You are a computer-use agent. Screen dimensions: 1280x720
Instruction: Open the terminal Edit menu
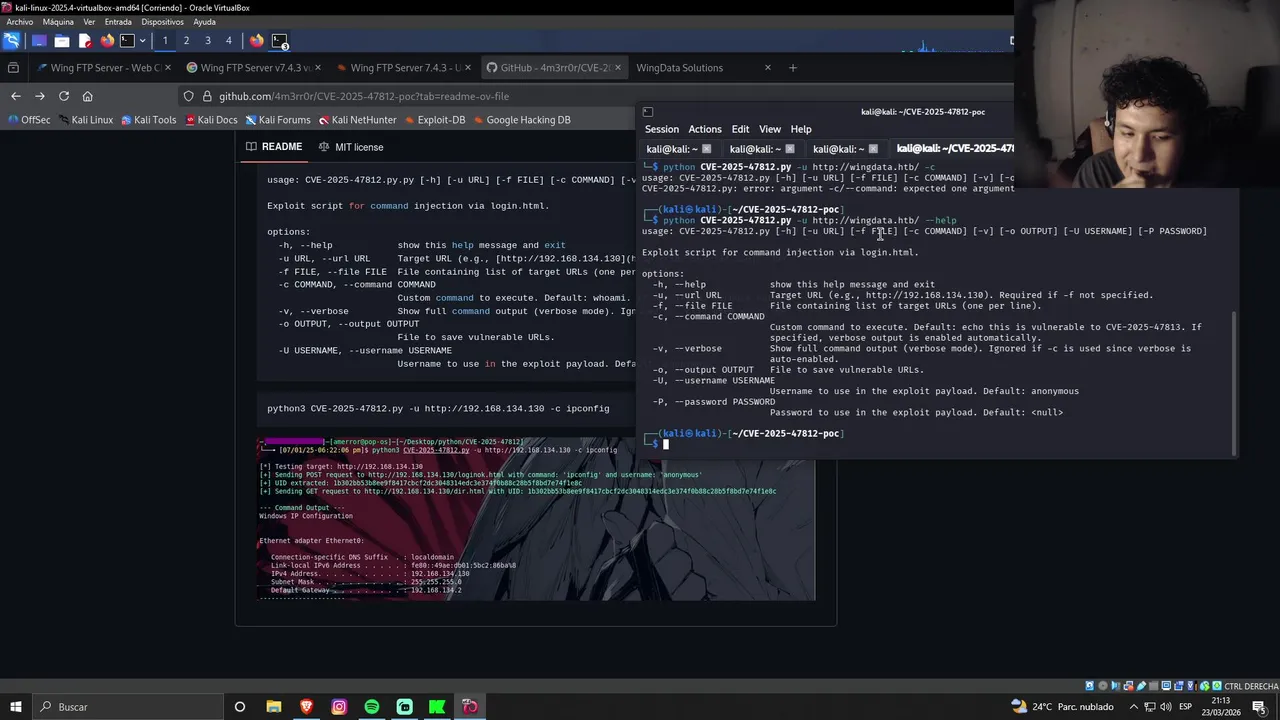pyautogui.click(x=740, y=129)
